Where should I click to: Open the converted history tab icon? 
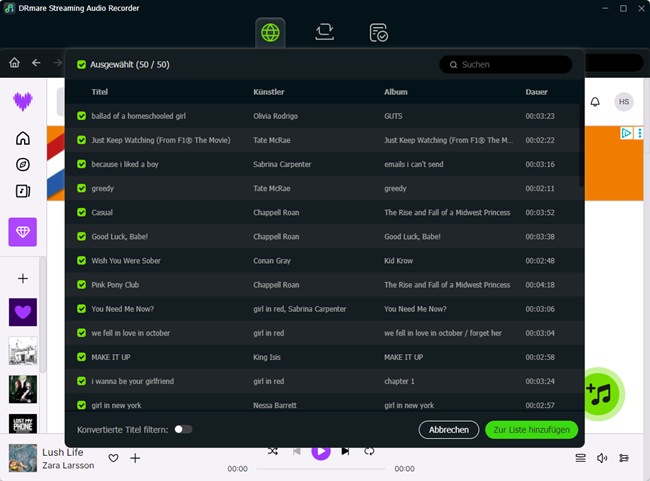(378, 33)
